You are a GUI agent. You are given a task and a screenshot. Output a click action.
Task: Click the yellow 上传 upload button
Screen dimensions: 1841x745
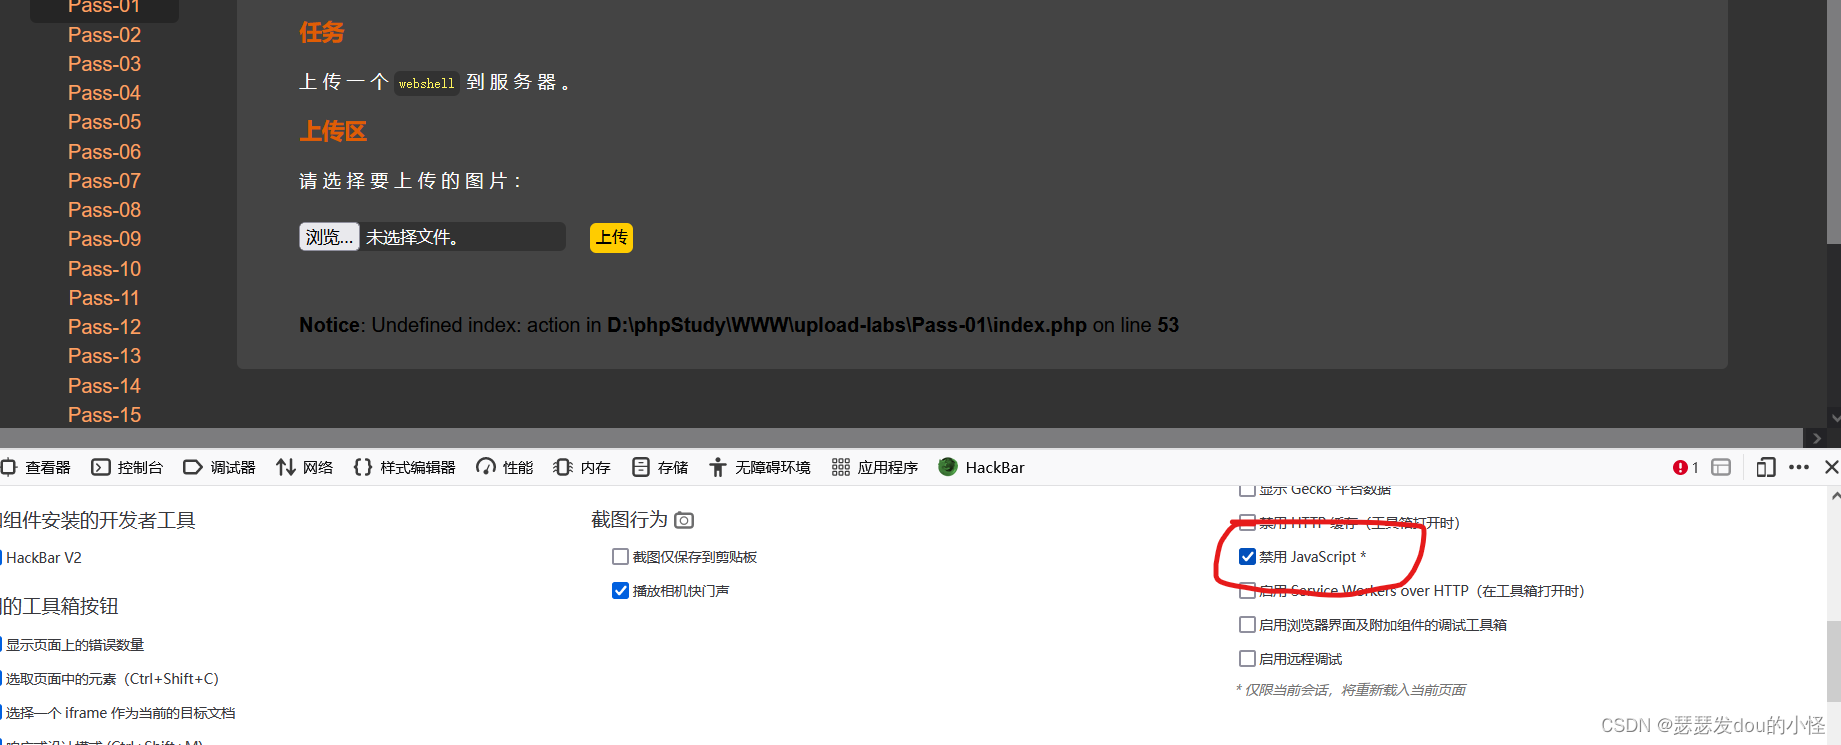[611, 237]
